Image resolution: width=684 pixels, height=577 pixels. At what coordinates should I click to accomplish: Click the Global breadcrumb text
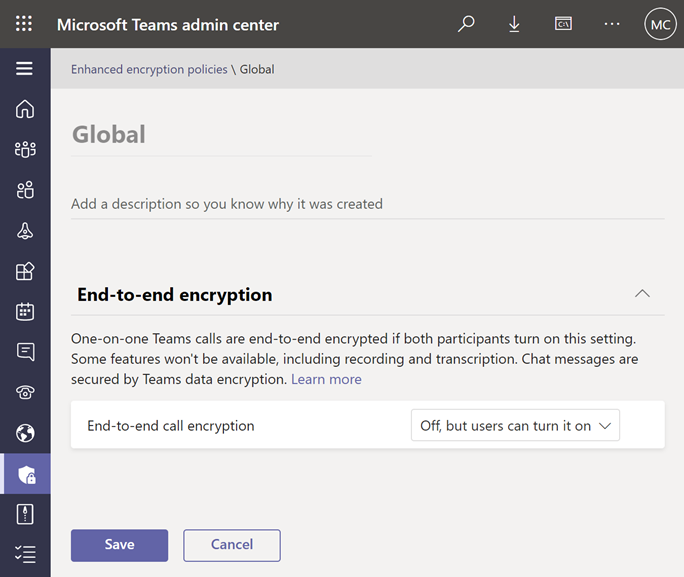click(257, 69)
